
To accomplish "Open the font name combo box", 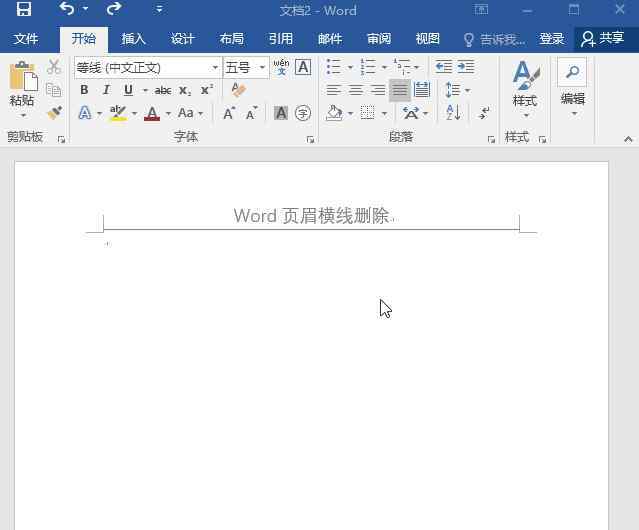I will pos(148,67).
